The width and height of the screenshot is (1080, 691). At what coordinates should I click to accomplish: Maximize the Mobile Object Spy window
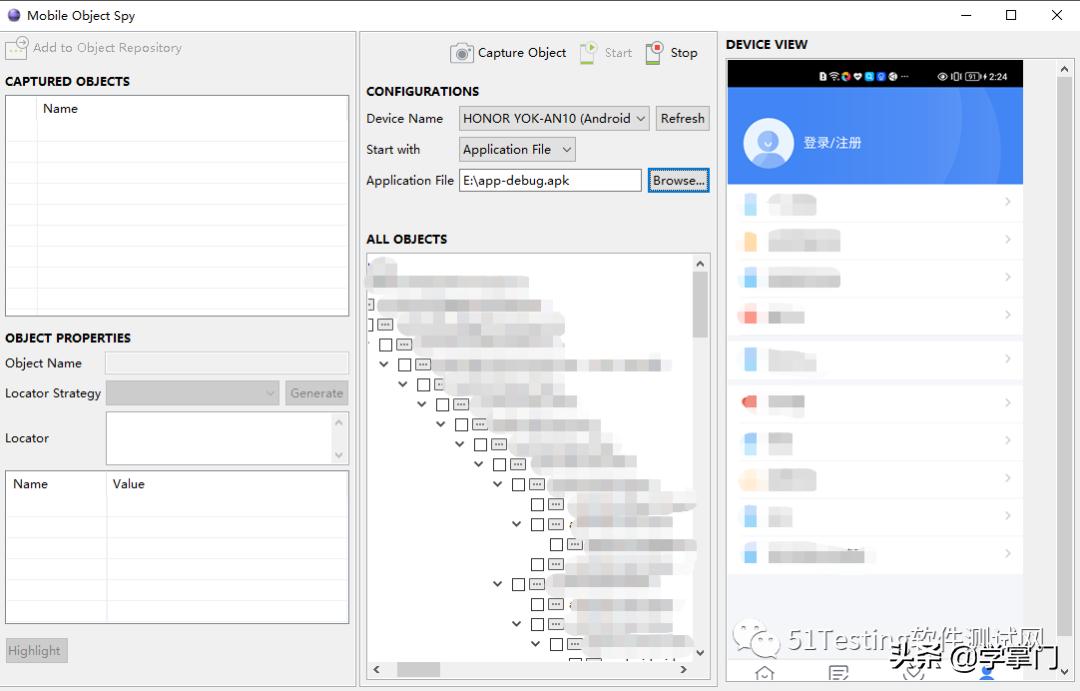1011,15
